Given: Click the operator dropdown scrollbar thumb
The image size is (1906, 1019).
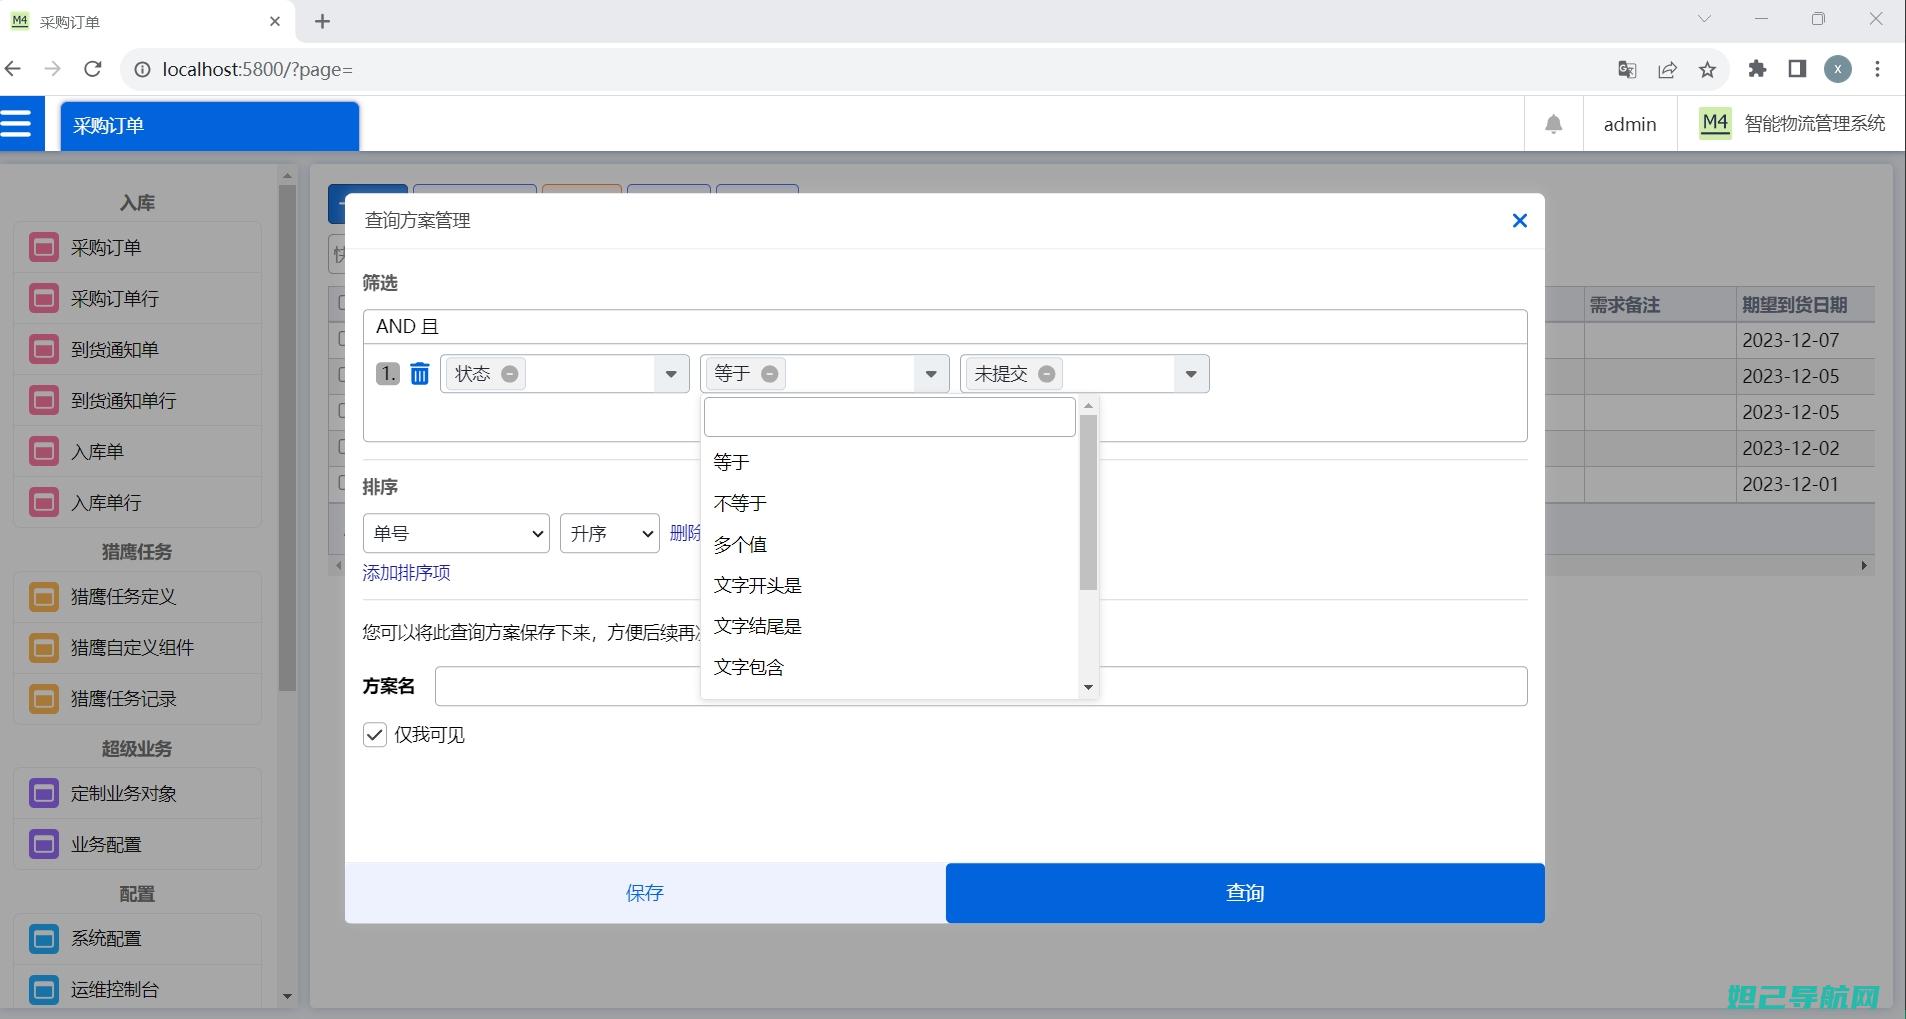Looking at the screenshot, I should (1088, 502).
